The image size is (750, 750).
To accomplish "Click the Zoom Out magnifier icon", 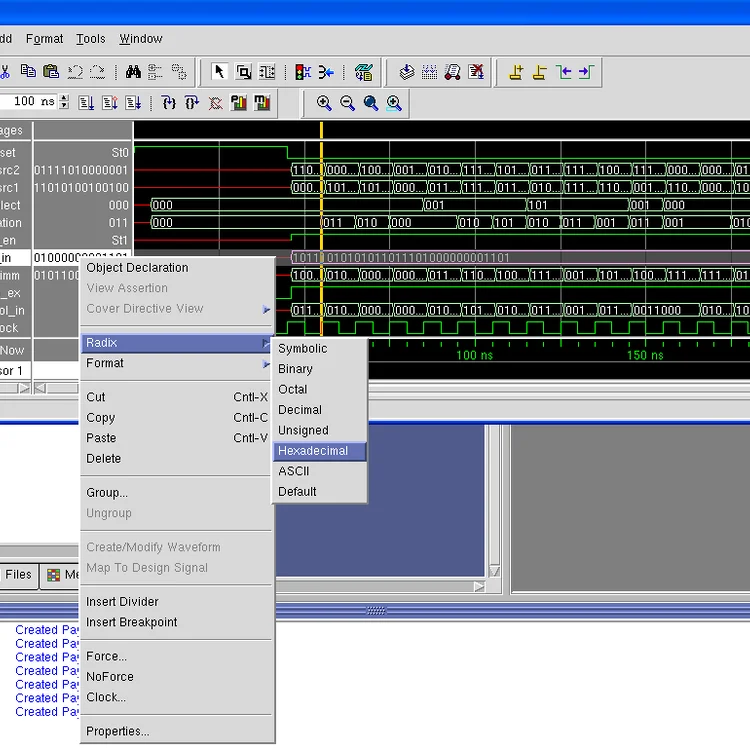I will (347, 103).
